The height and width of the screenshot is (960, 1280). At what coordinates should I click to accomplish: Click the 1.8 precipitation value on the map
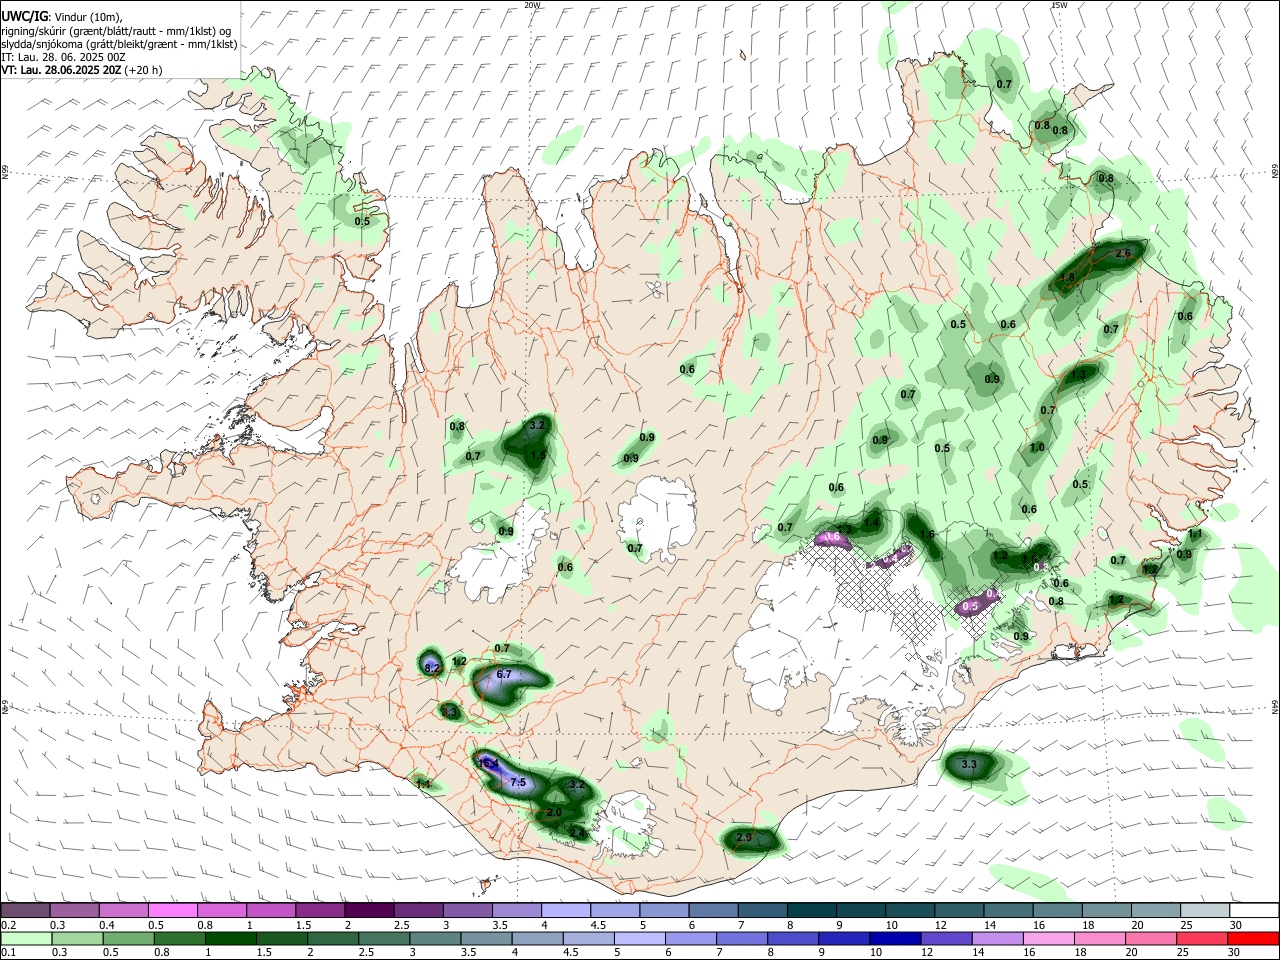1067,278
